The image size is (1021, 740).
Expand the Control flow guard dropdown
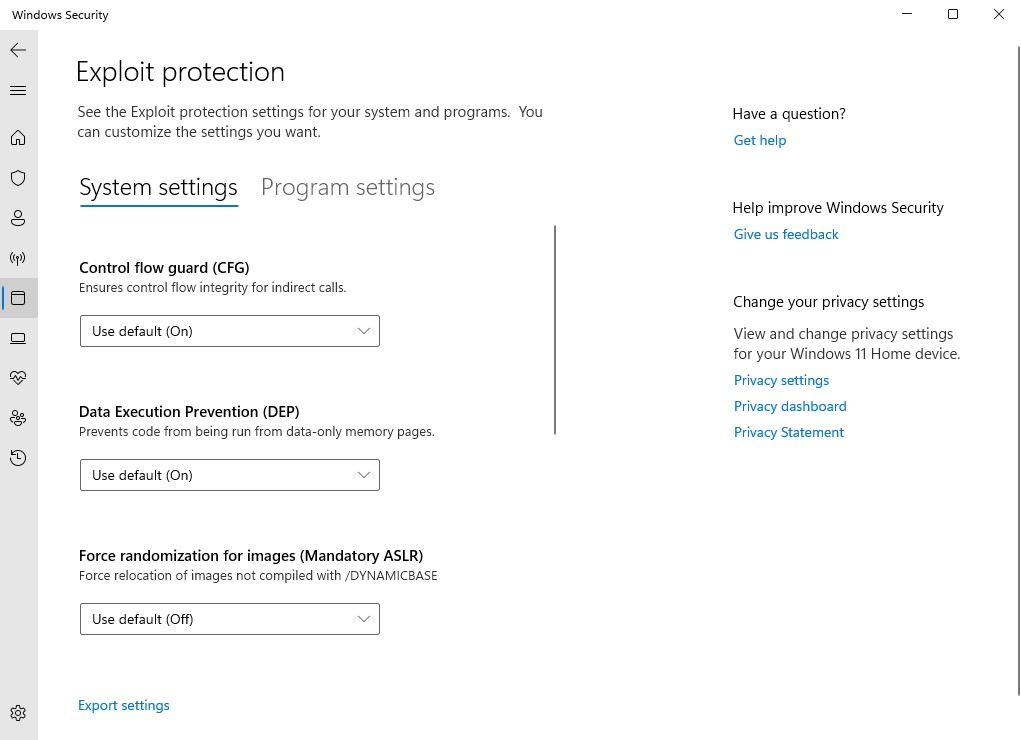[230, 331]
